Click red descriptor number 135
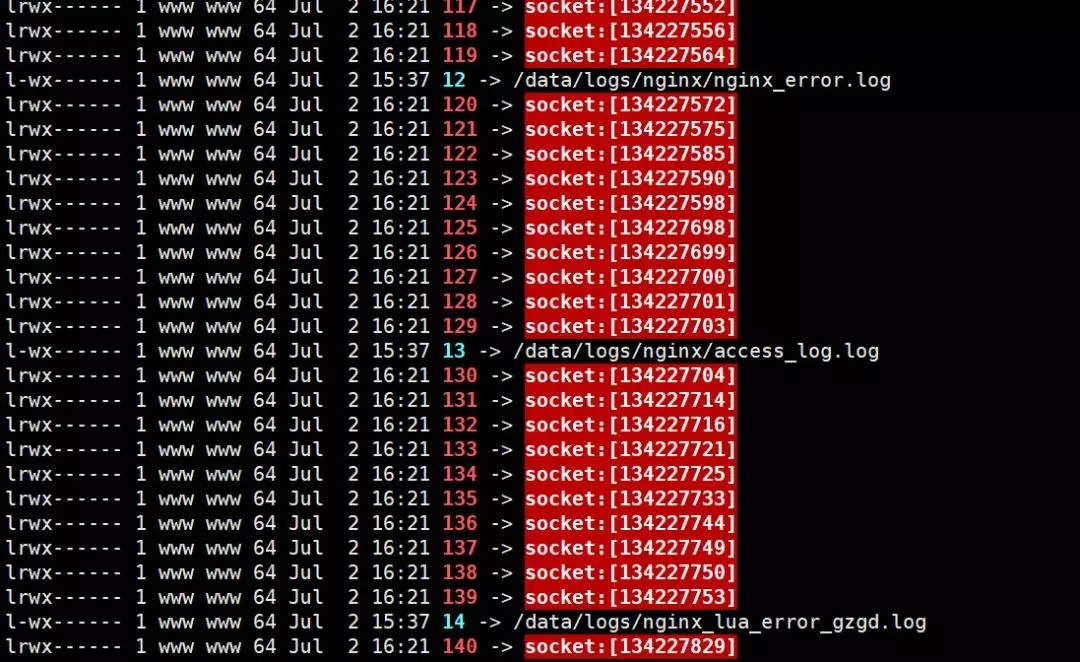Viewport: 1080px width, 662px height. pyautogui.click(x=459, y=498)
